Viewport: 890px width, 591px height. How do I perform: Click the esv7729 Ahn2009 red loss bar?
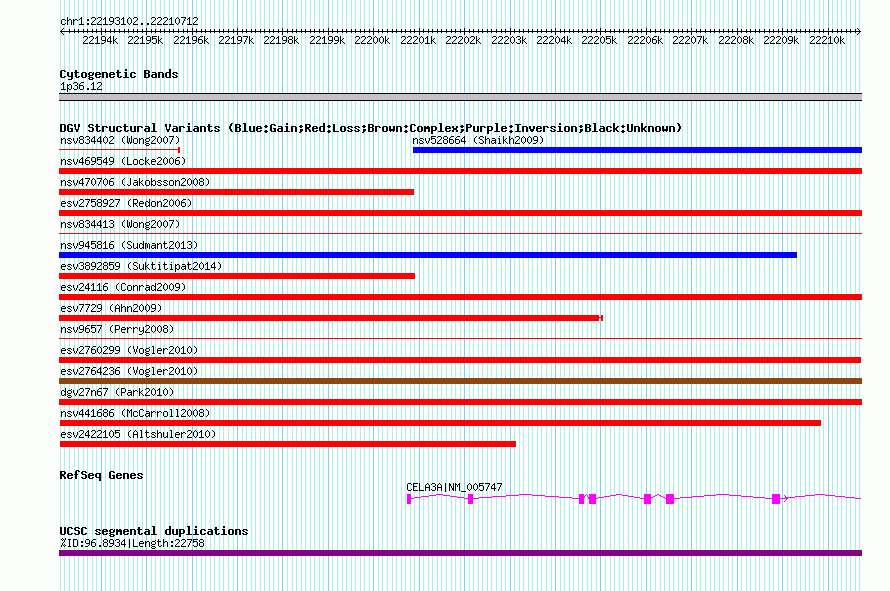tap(330, 318)
